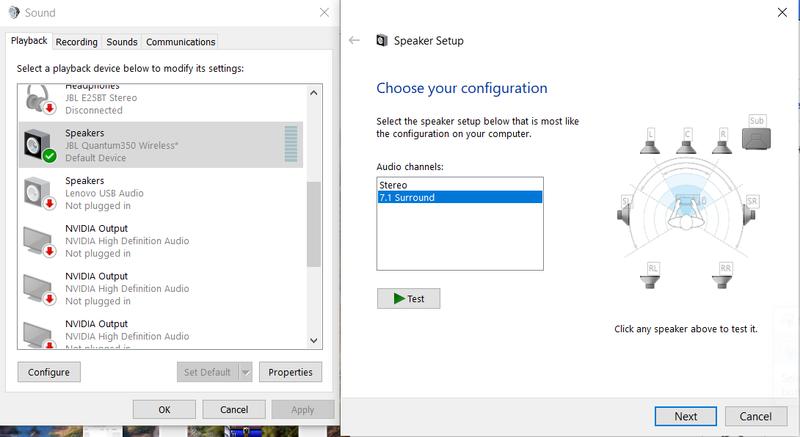This screenshot has width=800, height=437.
Task: Open the Set Default dropdown arrow
Action: pyautogui.click(x=245, y=372)
